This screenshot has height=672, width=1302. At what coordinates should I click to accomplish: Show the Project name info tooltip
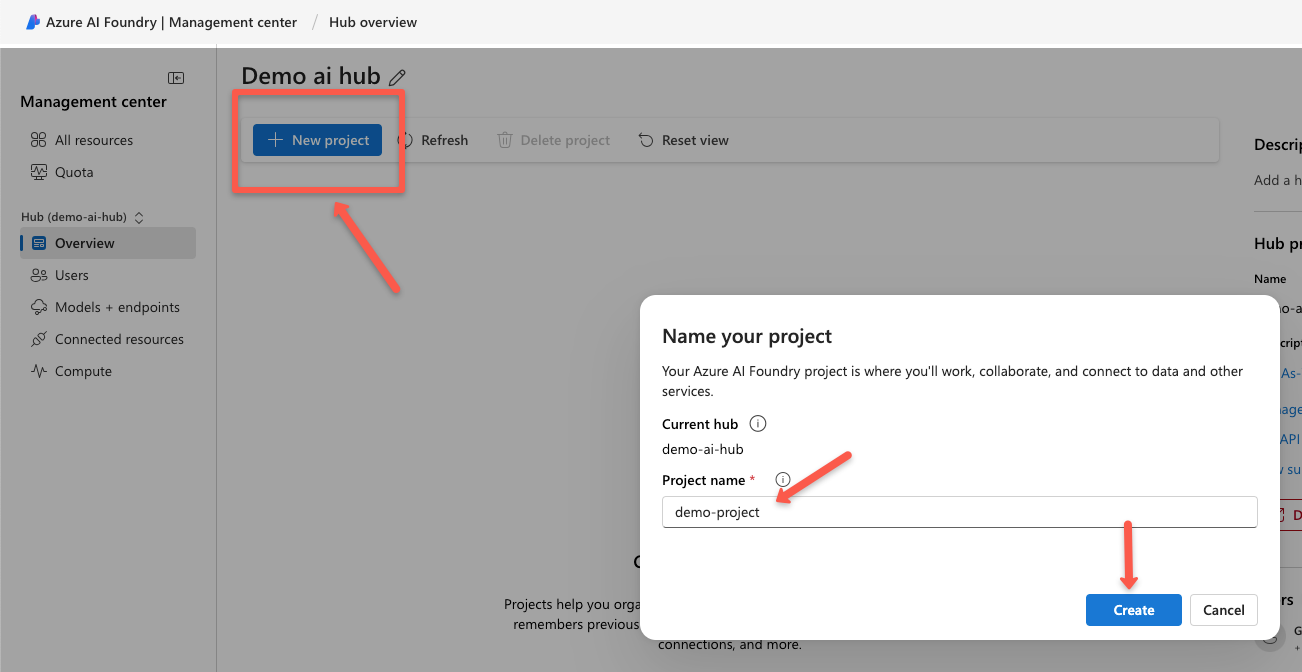click(783, 479)
